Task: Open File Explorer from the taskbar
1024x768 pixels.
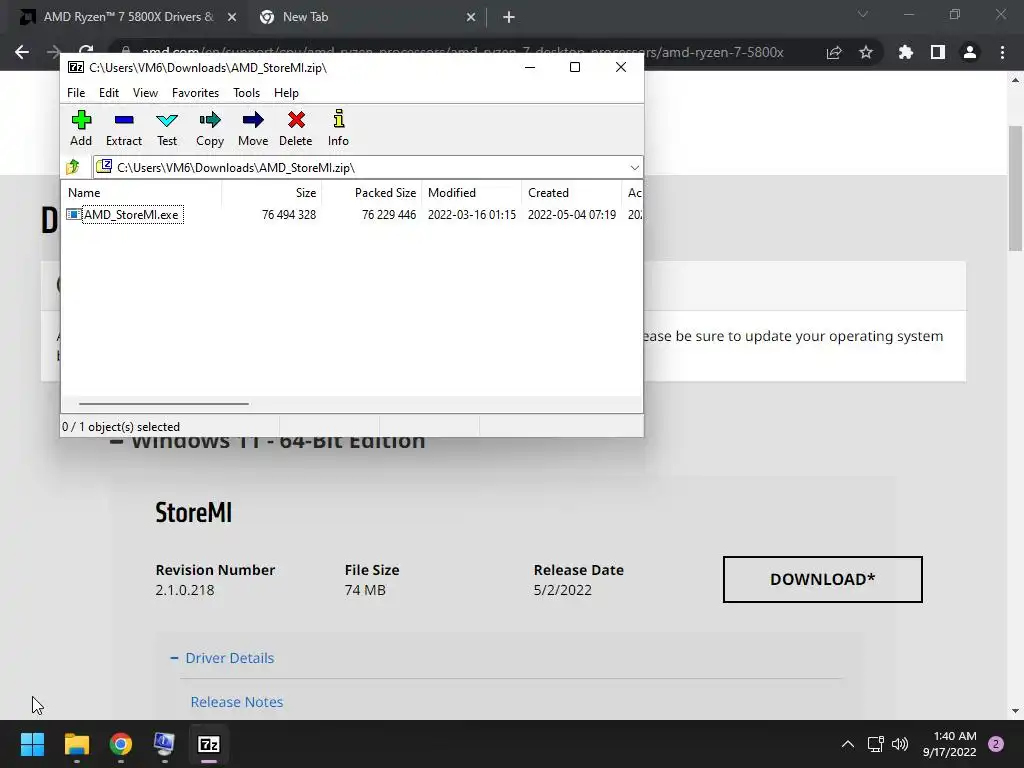Action: tap(76, 744)
